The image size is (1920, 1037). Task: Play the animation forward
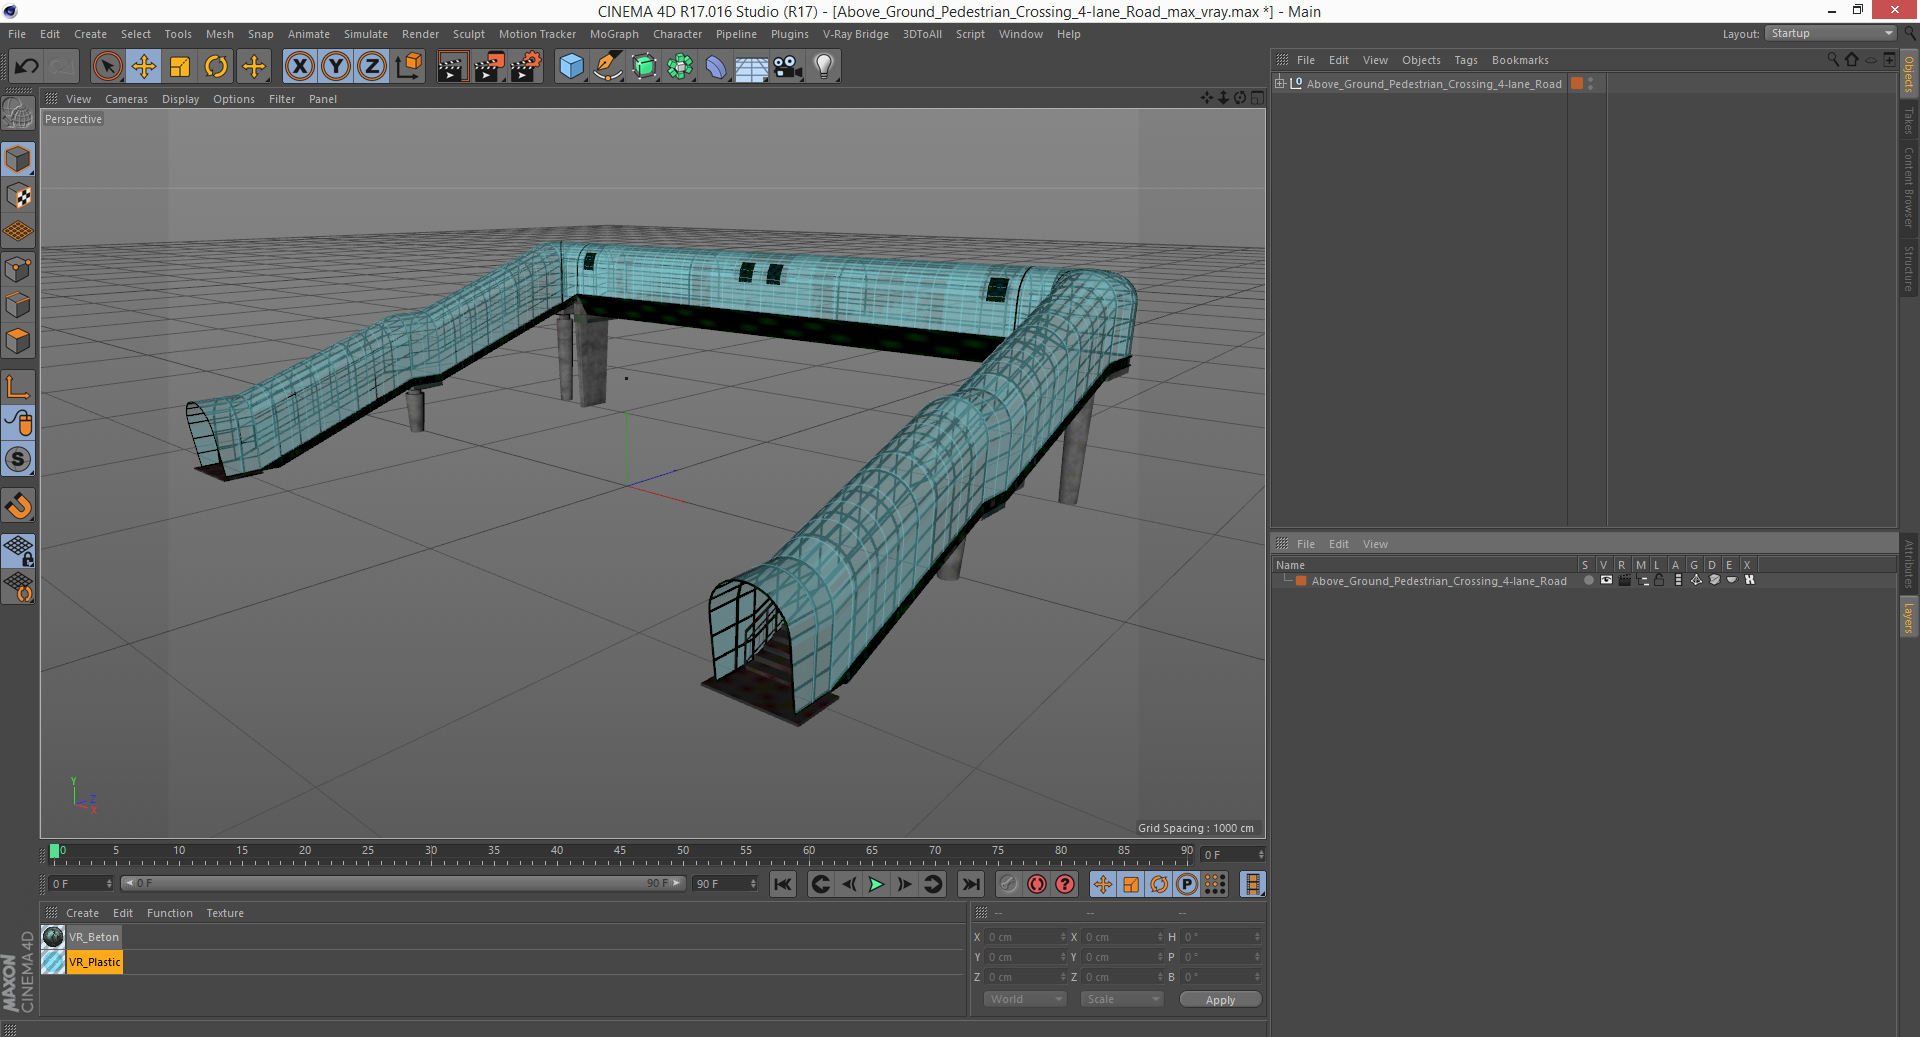(x=876, y=884)
